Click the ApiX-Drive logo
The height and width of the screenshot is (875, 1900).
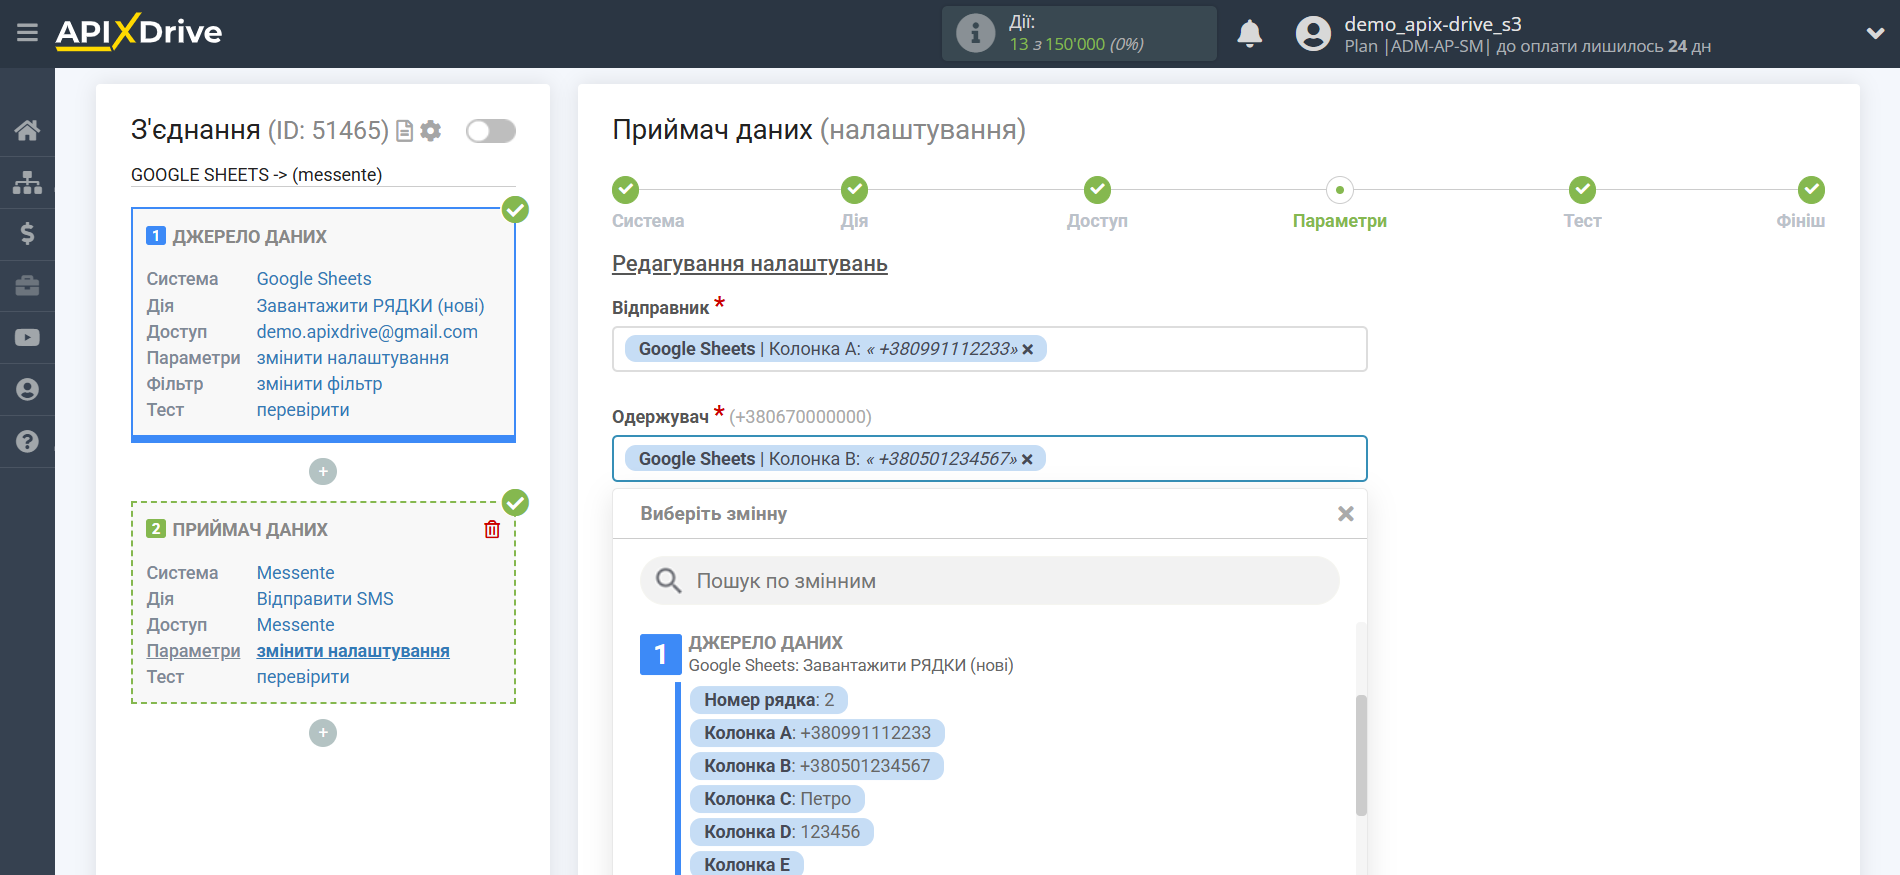pyautogui.click(x=139, y=32)
